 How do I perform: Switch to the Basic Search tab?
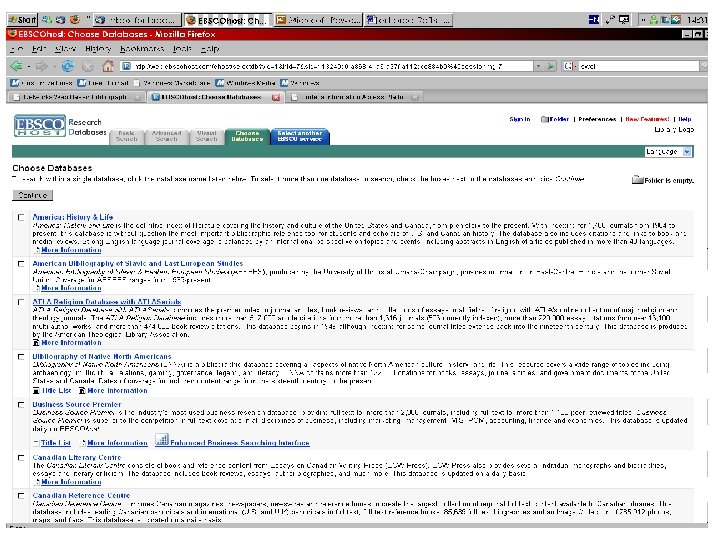pos(126,136)
